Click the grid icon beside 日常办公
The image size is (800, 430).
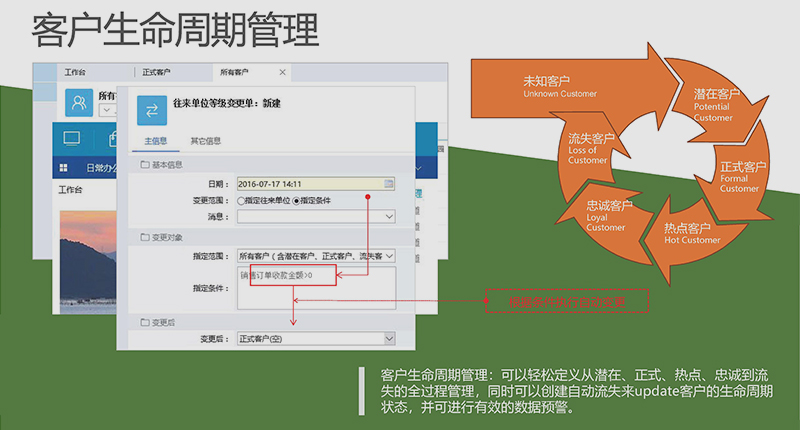pyautogui.click(x=64, y=167)
